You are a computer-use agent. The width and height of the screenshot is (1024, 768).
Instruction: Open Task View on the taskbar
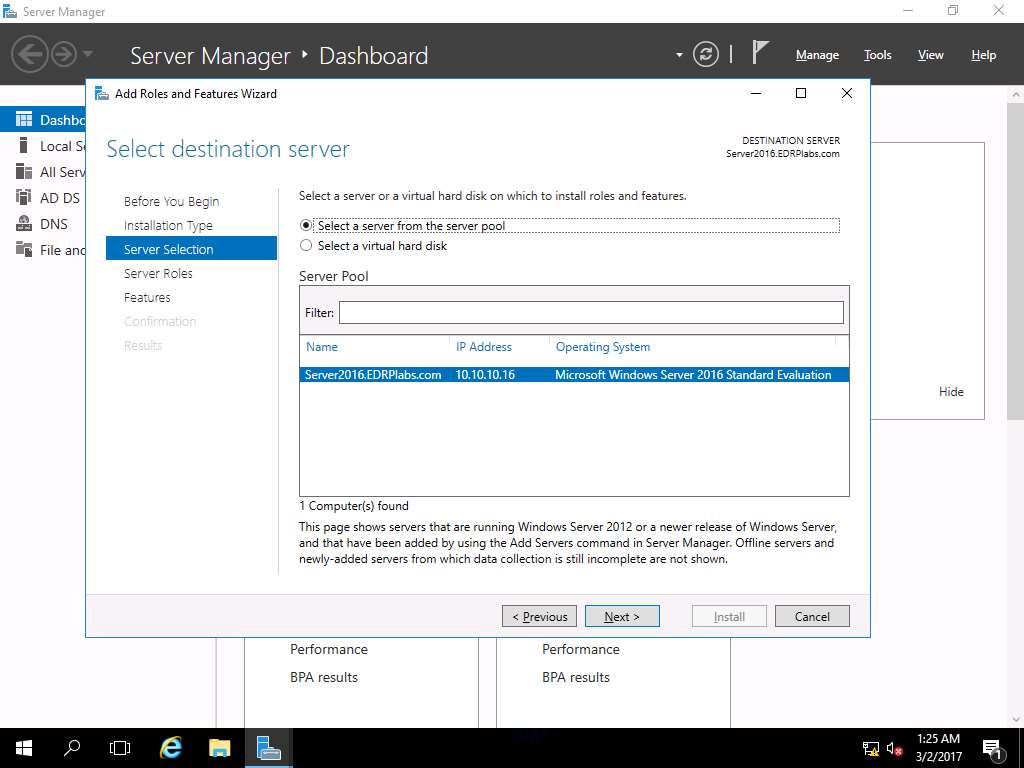click(x=120, y=748)
